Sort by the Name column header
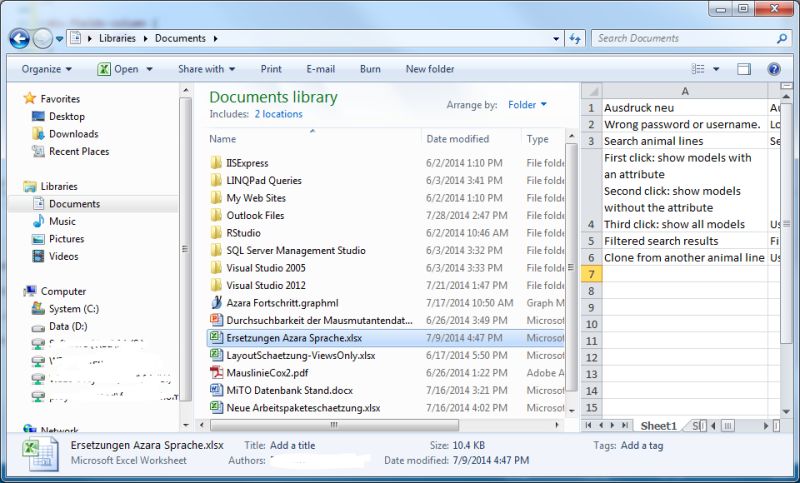 314,139
